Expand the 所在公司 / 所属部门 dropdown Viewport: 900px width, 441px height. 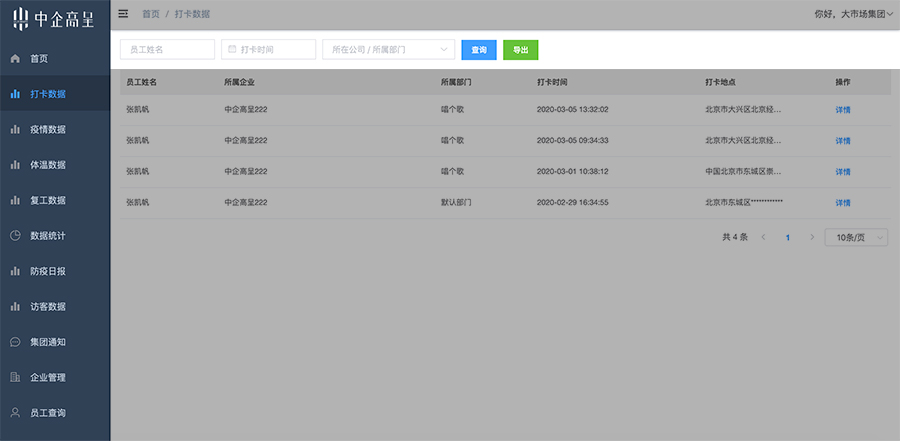tap(389, 49)
